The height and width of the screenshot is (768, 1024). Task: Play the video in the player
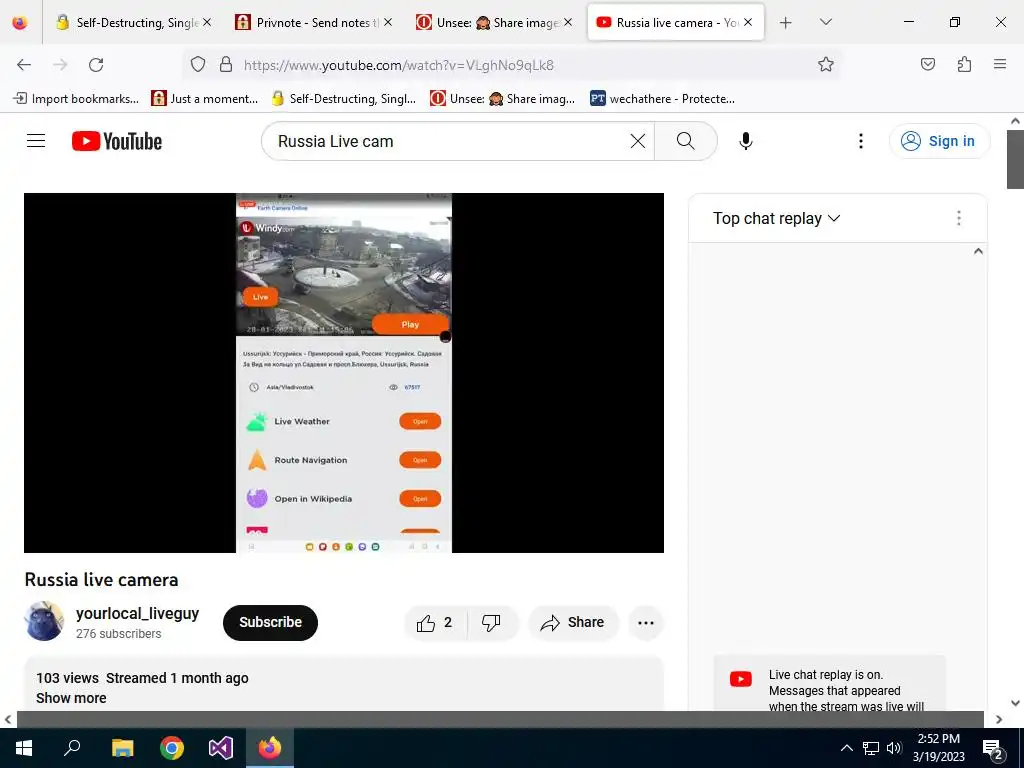[x=344, y=372]
